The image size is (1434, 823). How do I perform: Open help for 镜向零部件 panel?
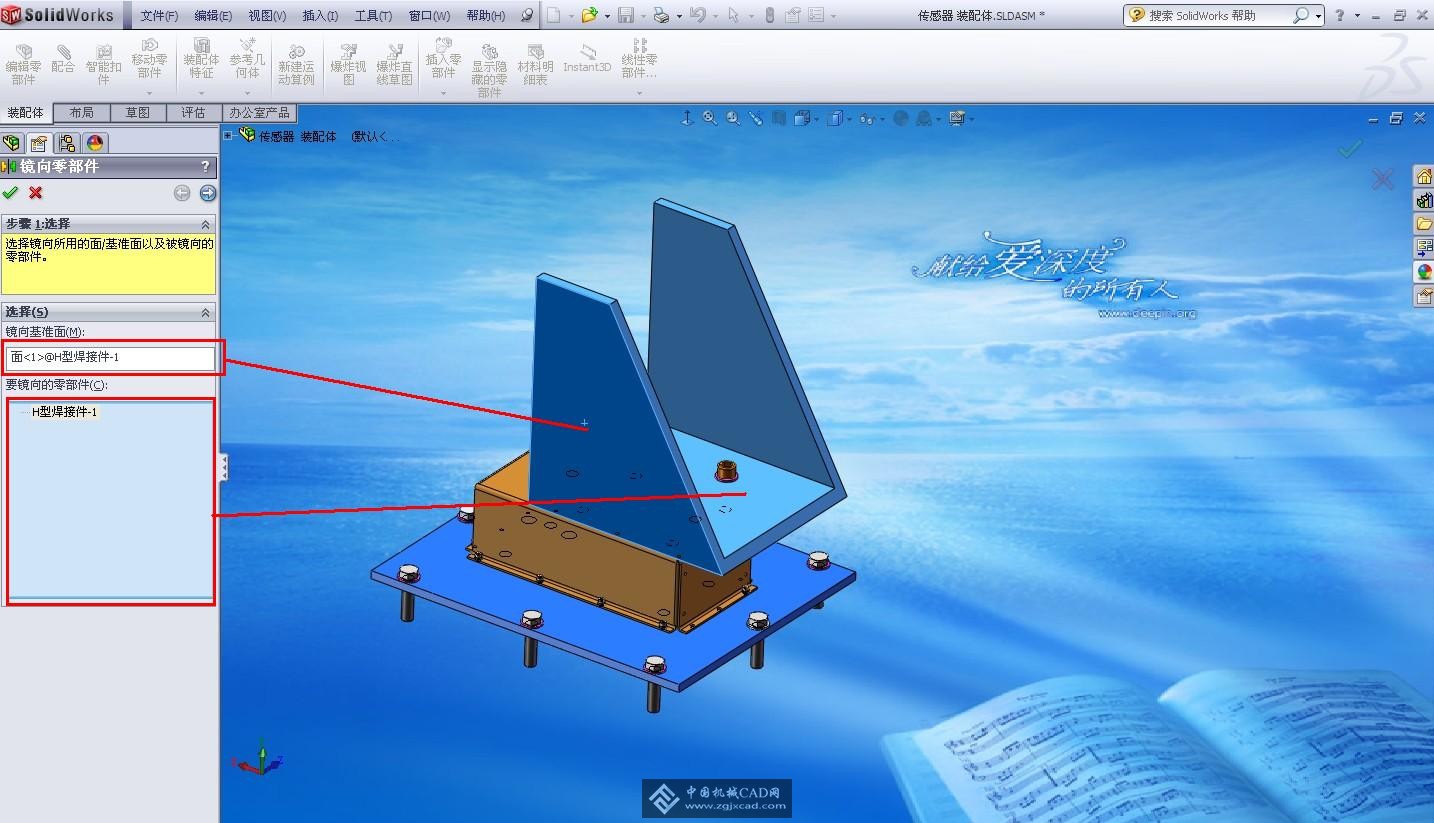pyautogui.click(x=206, y=166)
